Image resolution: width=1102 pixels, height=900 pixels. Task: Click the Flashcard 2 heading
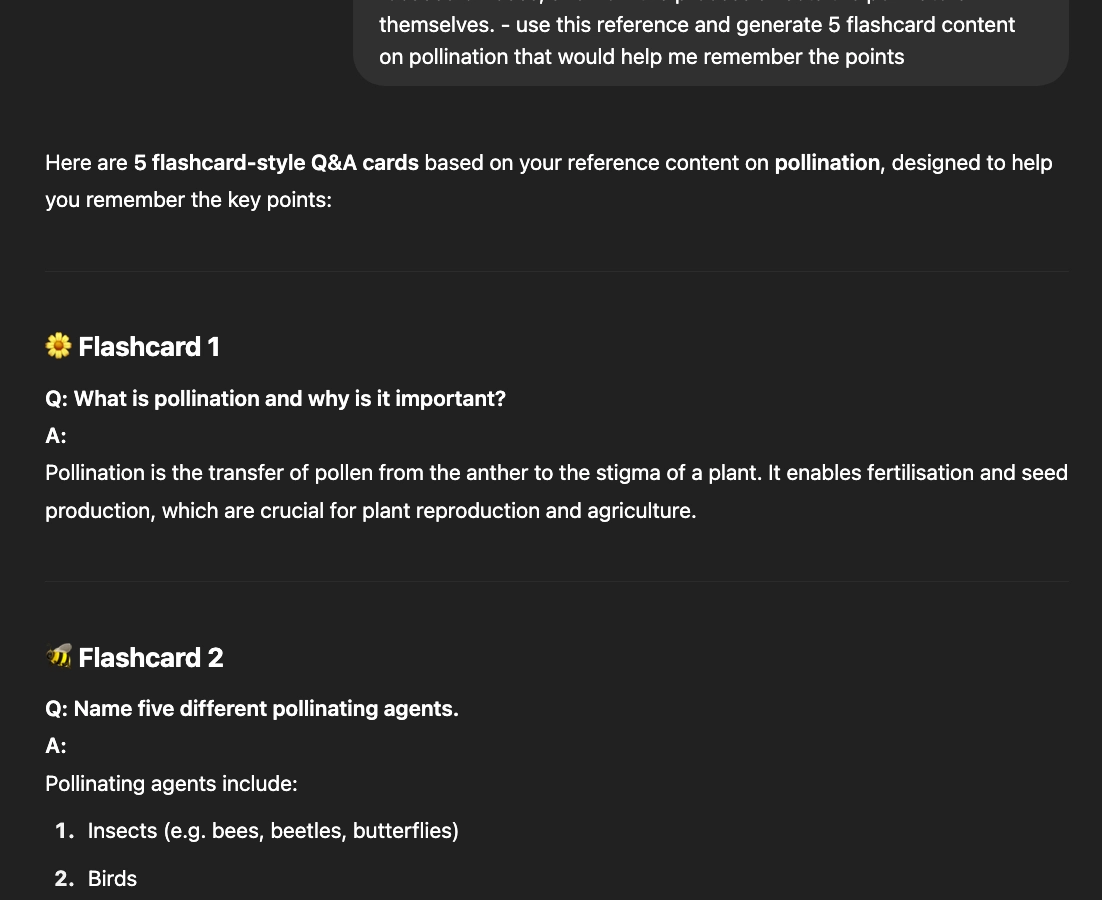(x=151, y=657)
